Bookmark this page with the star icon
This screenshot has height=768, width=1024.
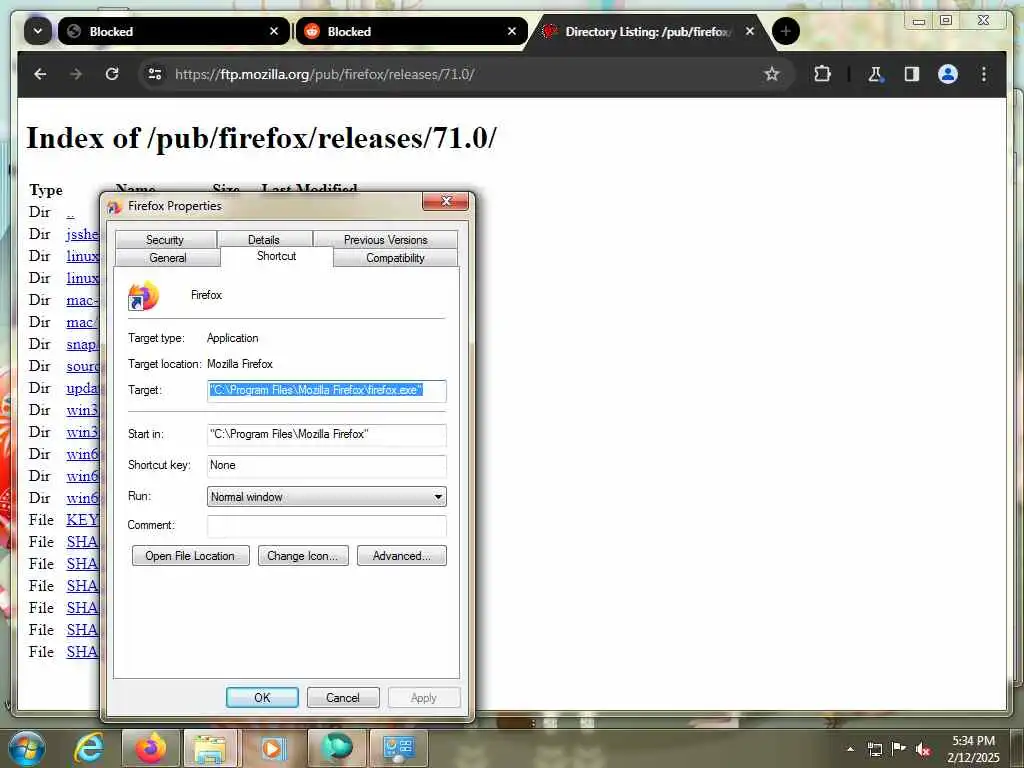[772, 74]
